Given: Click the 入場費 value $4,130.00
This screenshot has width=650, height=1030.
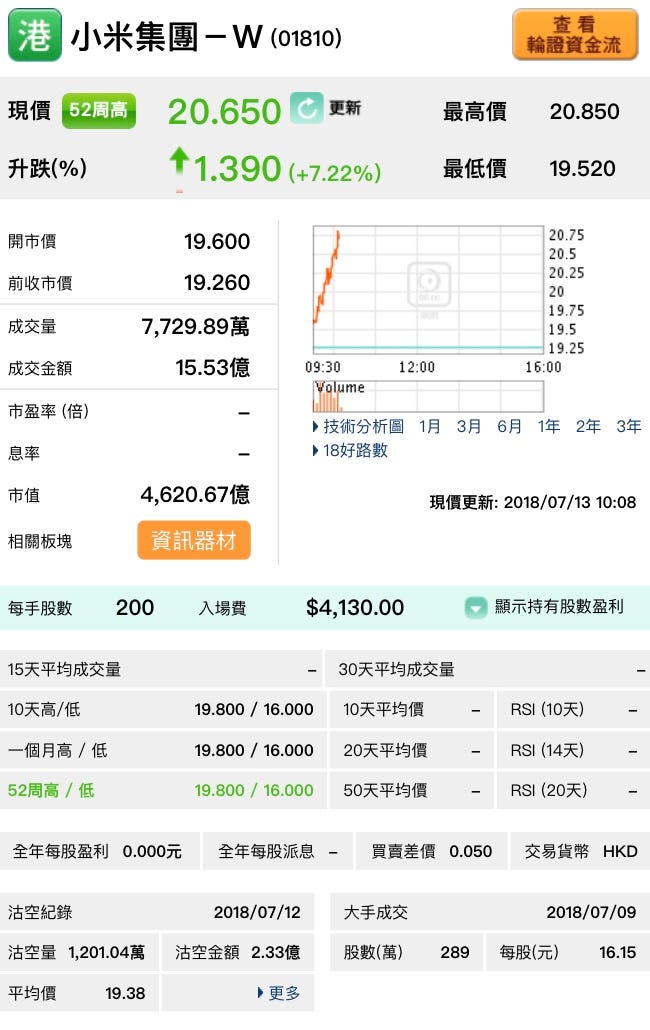Looking at the screenshot, I should pos(355,608).
